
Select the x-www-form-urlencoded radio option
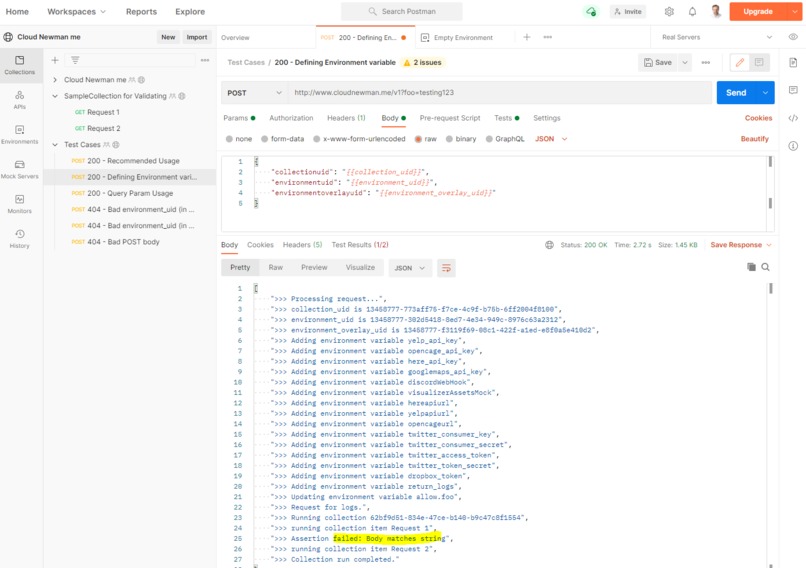click(x=317, y=139)
